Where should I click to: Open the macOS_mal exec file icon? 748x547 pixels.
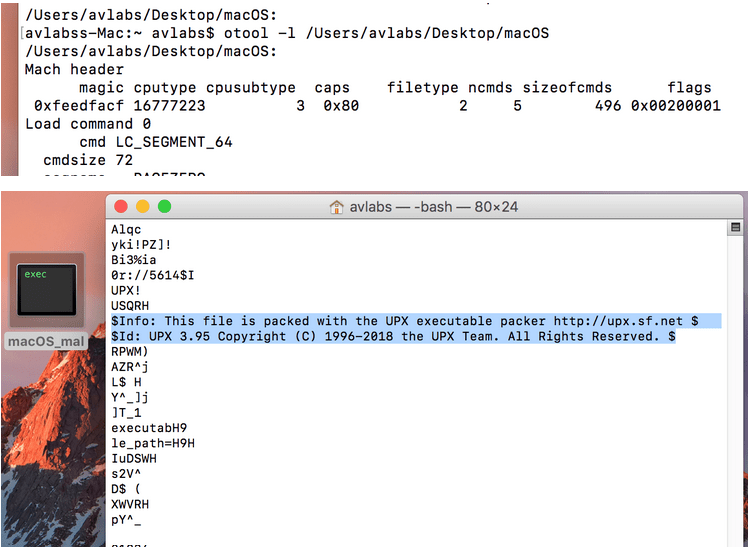click(x=47, y=289)
